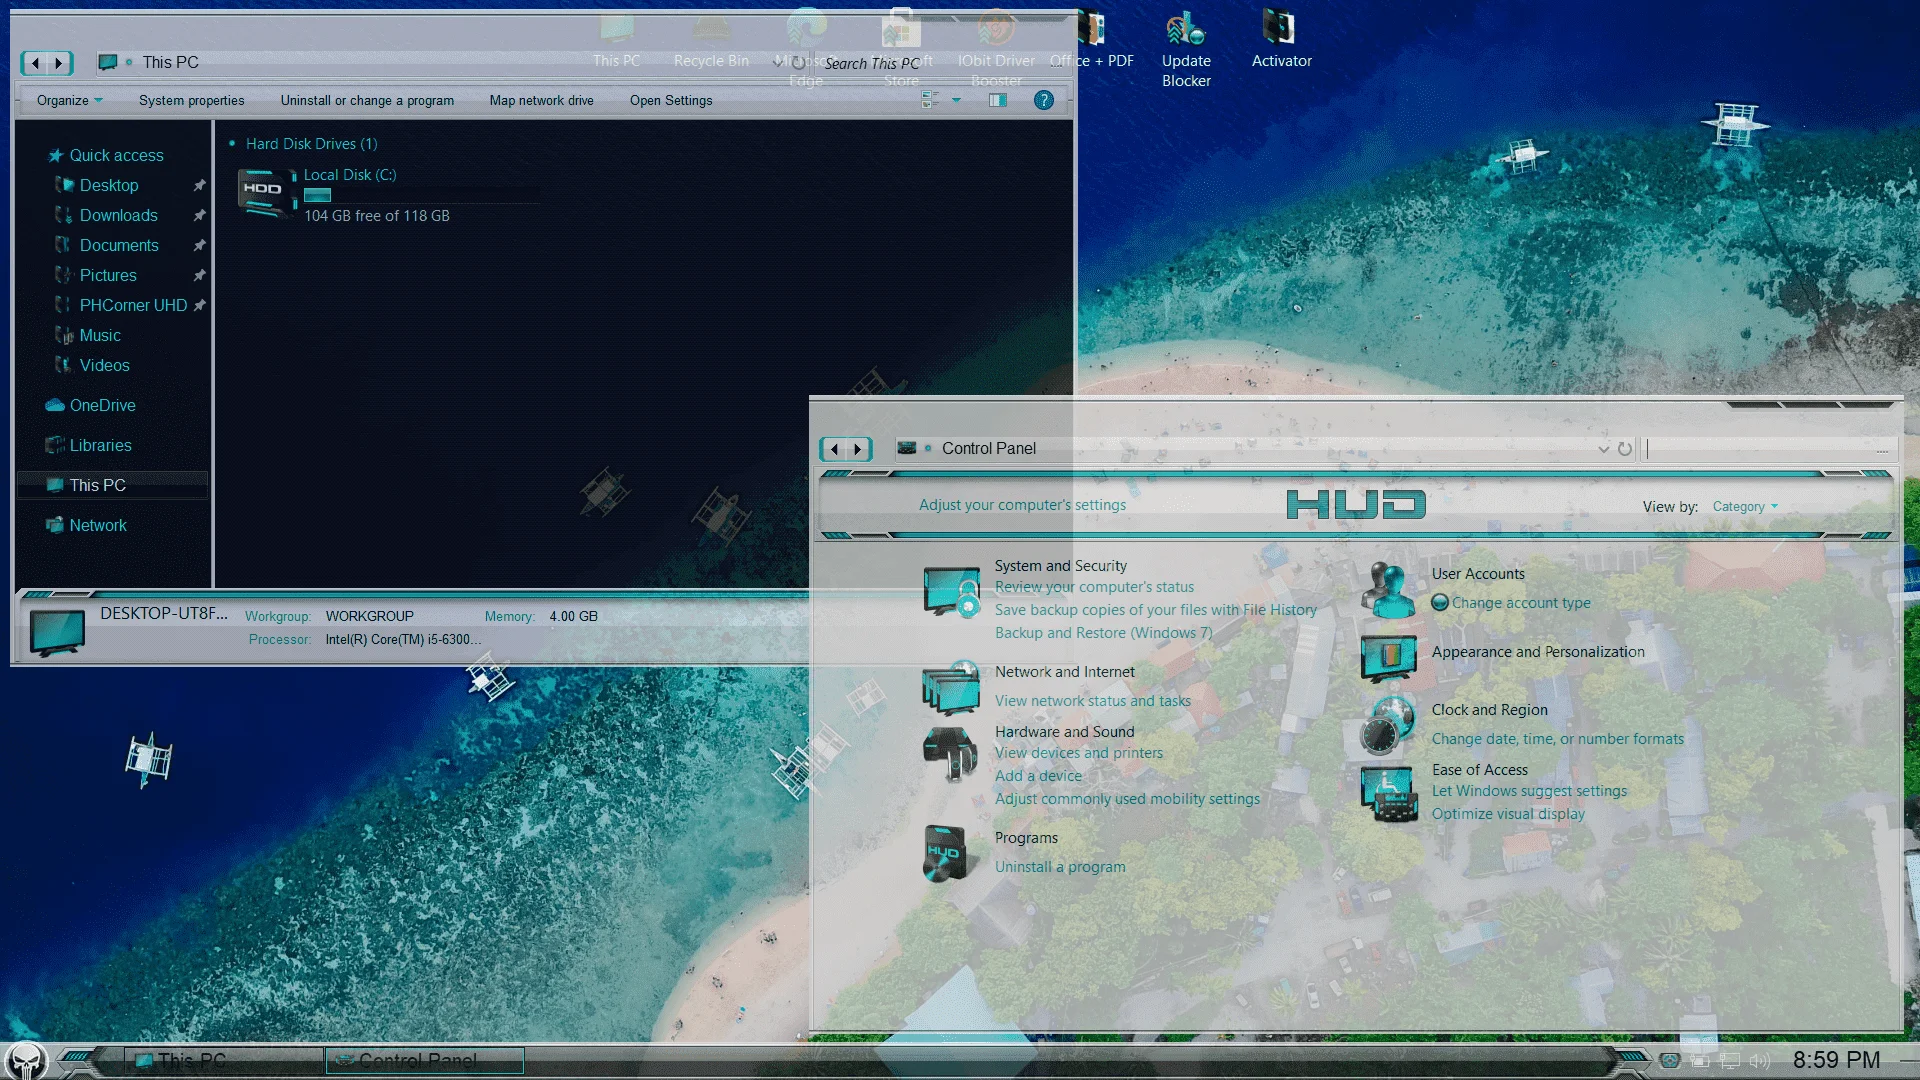Select the Local Disk (C:) HDD icon
The height and width of the screenshot is (1080, 1920).
(x=266, y=194)
